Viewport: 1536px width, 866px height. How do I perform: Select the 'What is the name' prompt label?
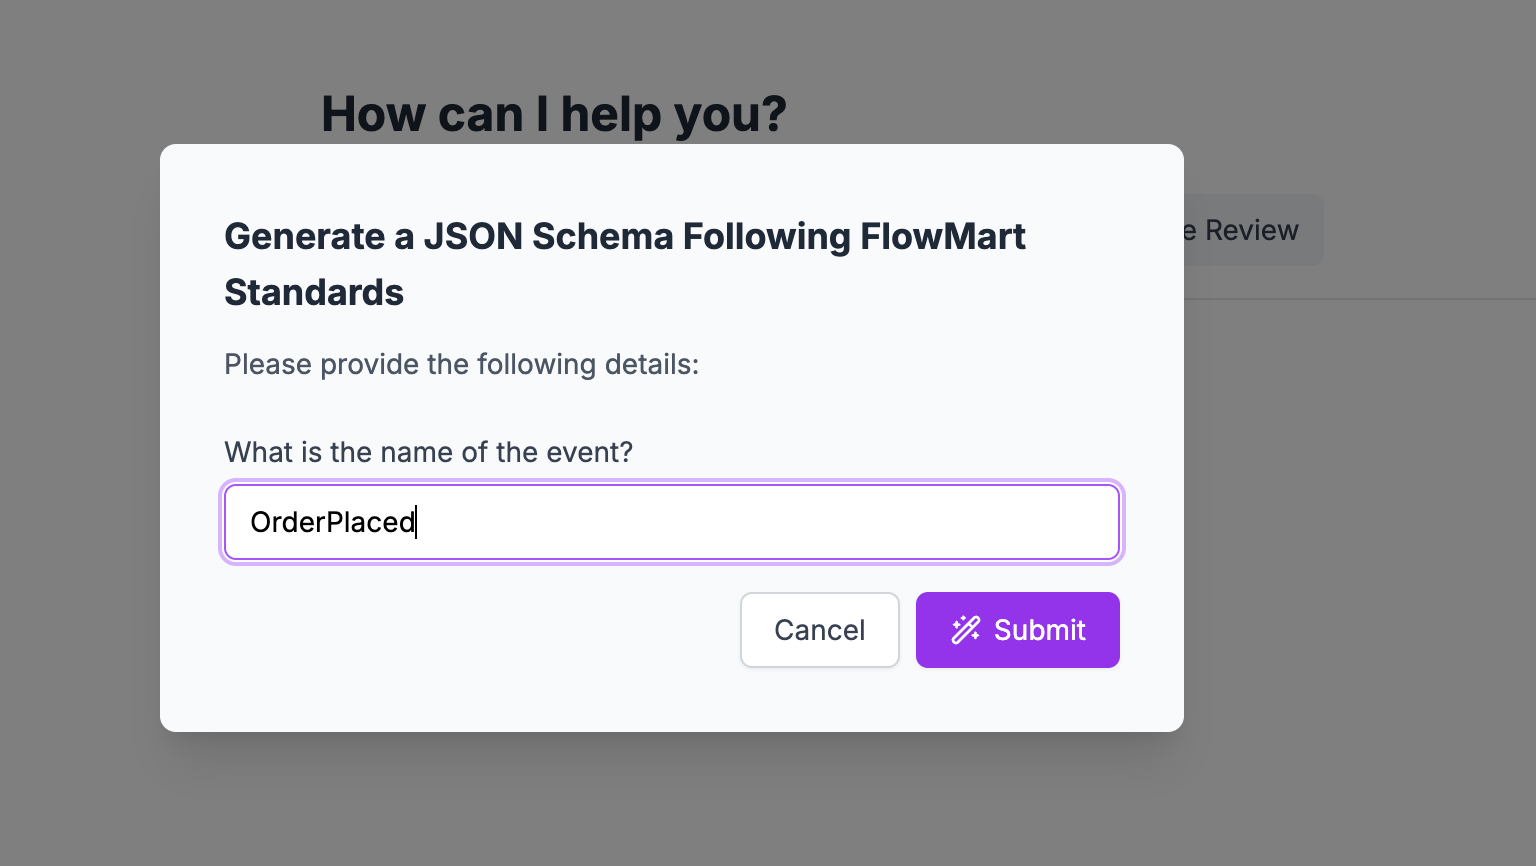(x=428, y=452)
